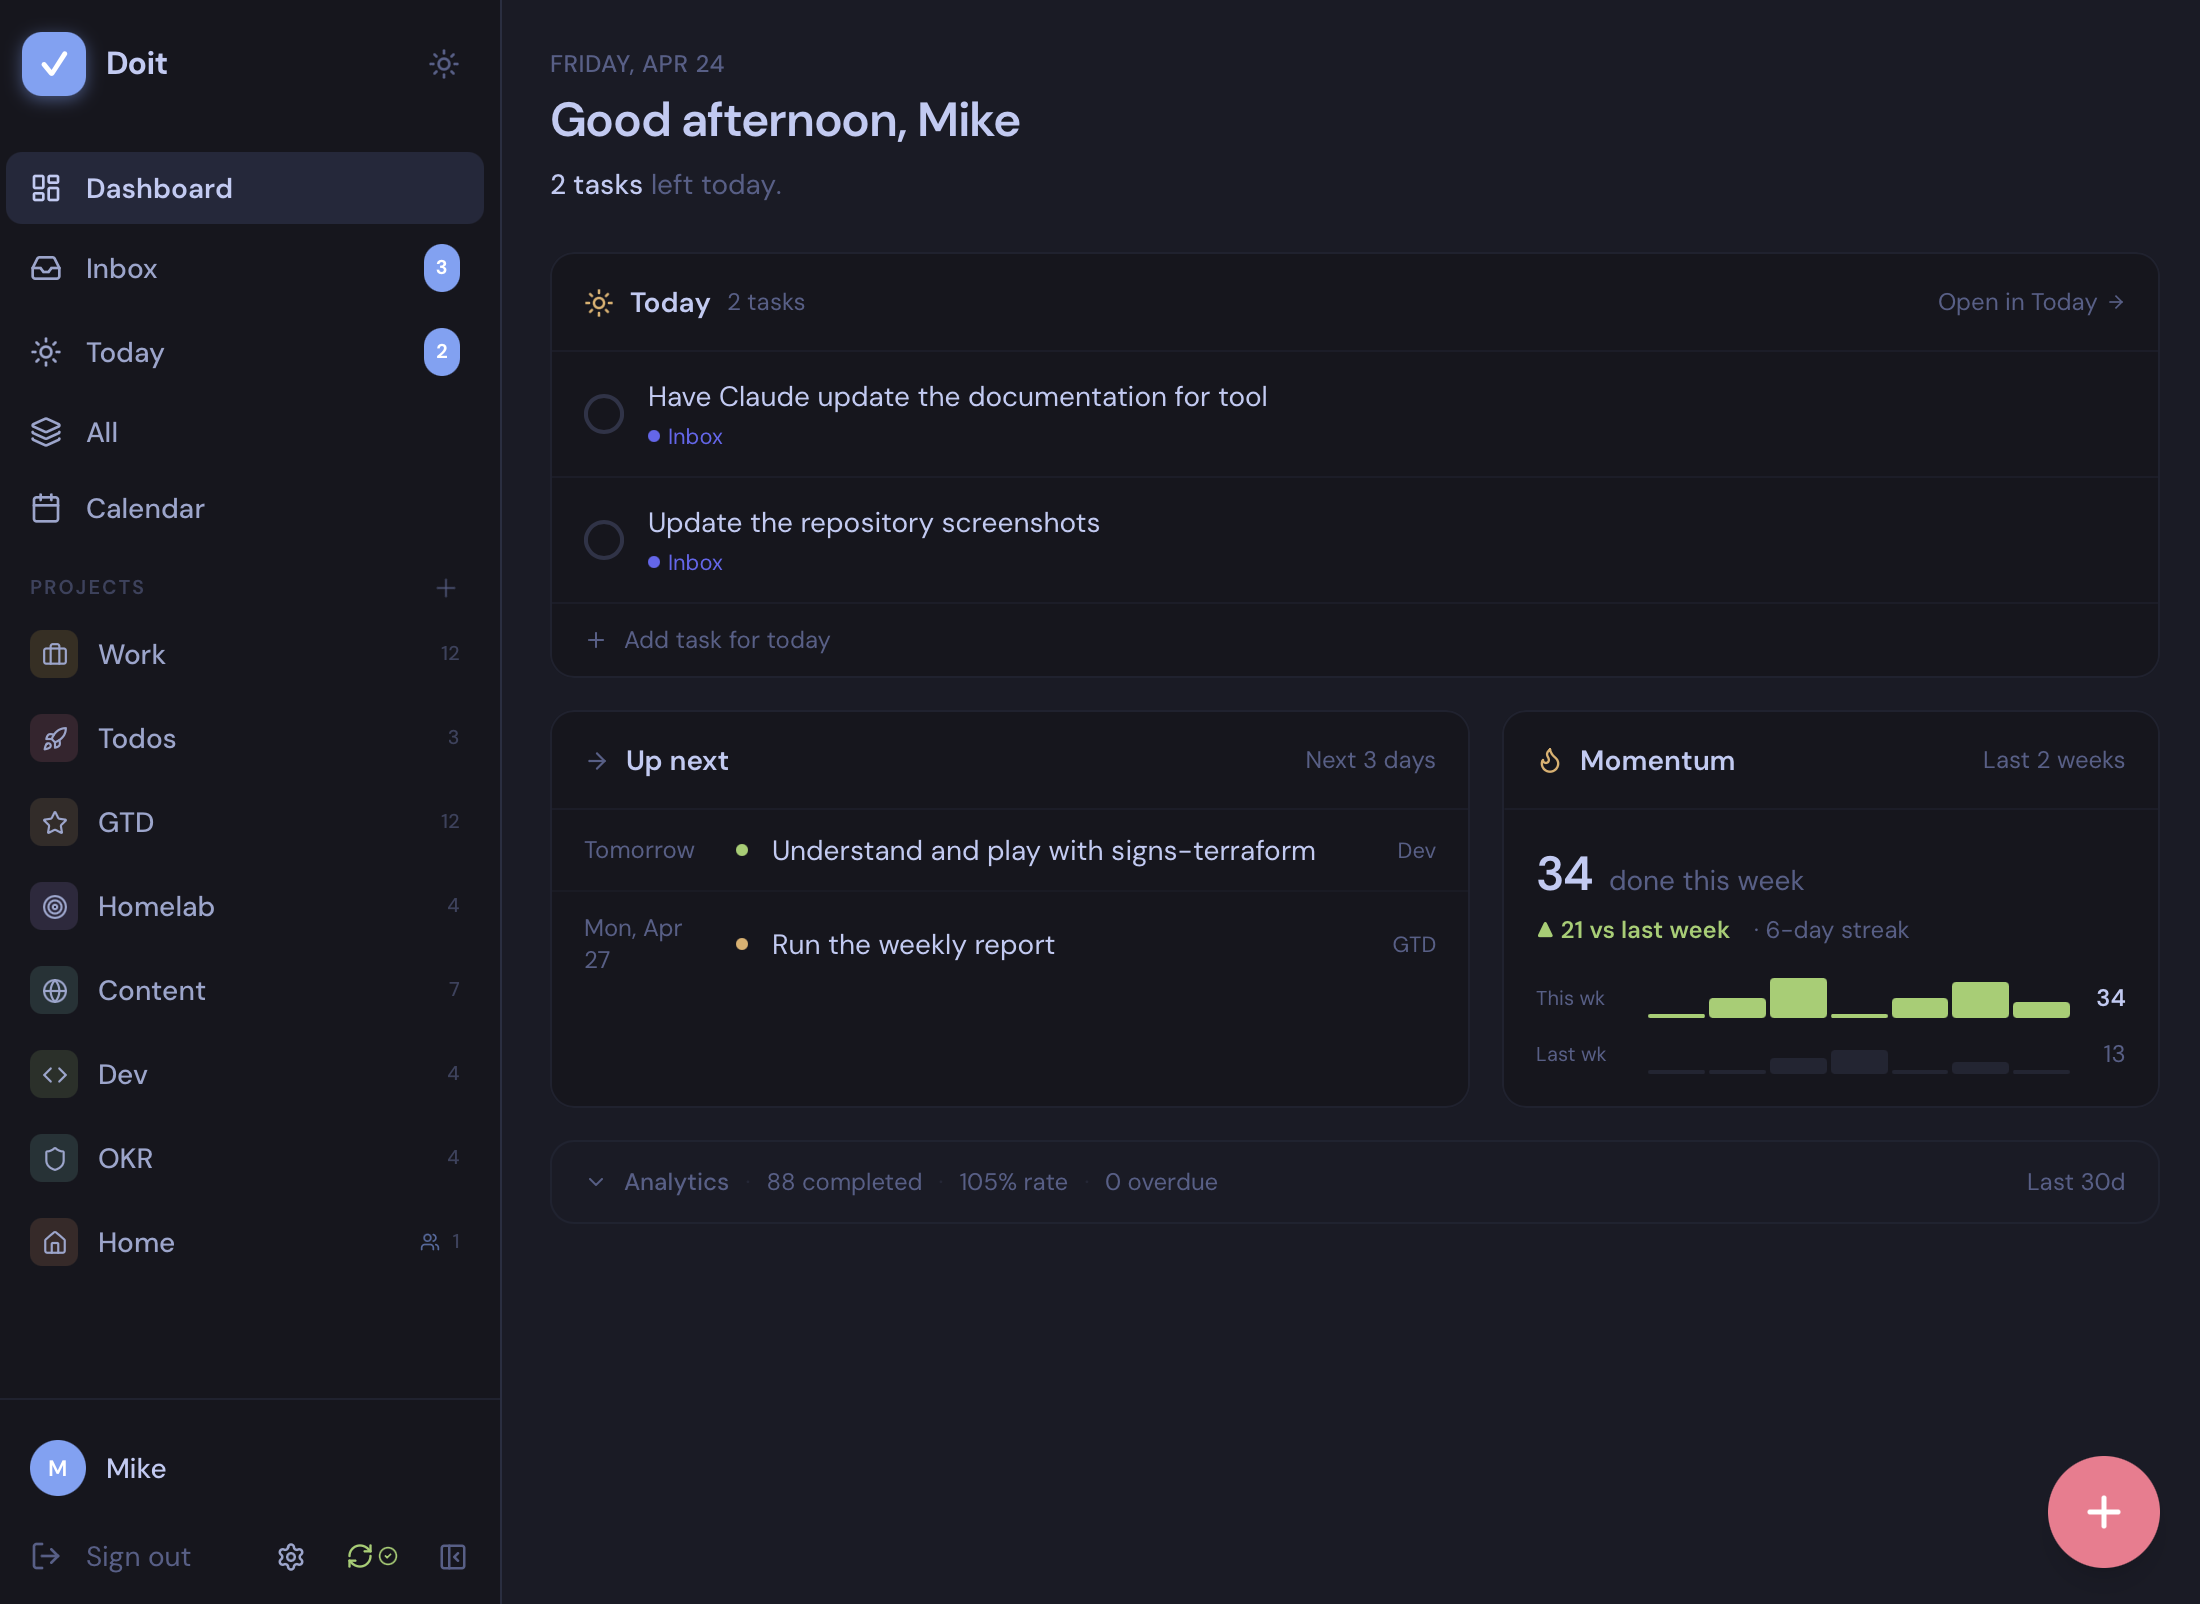Complete 'Have Claude update the documentation' task

coord(604,414)
